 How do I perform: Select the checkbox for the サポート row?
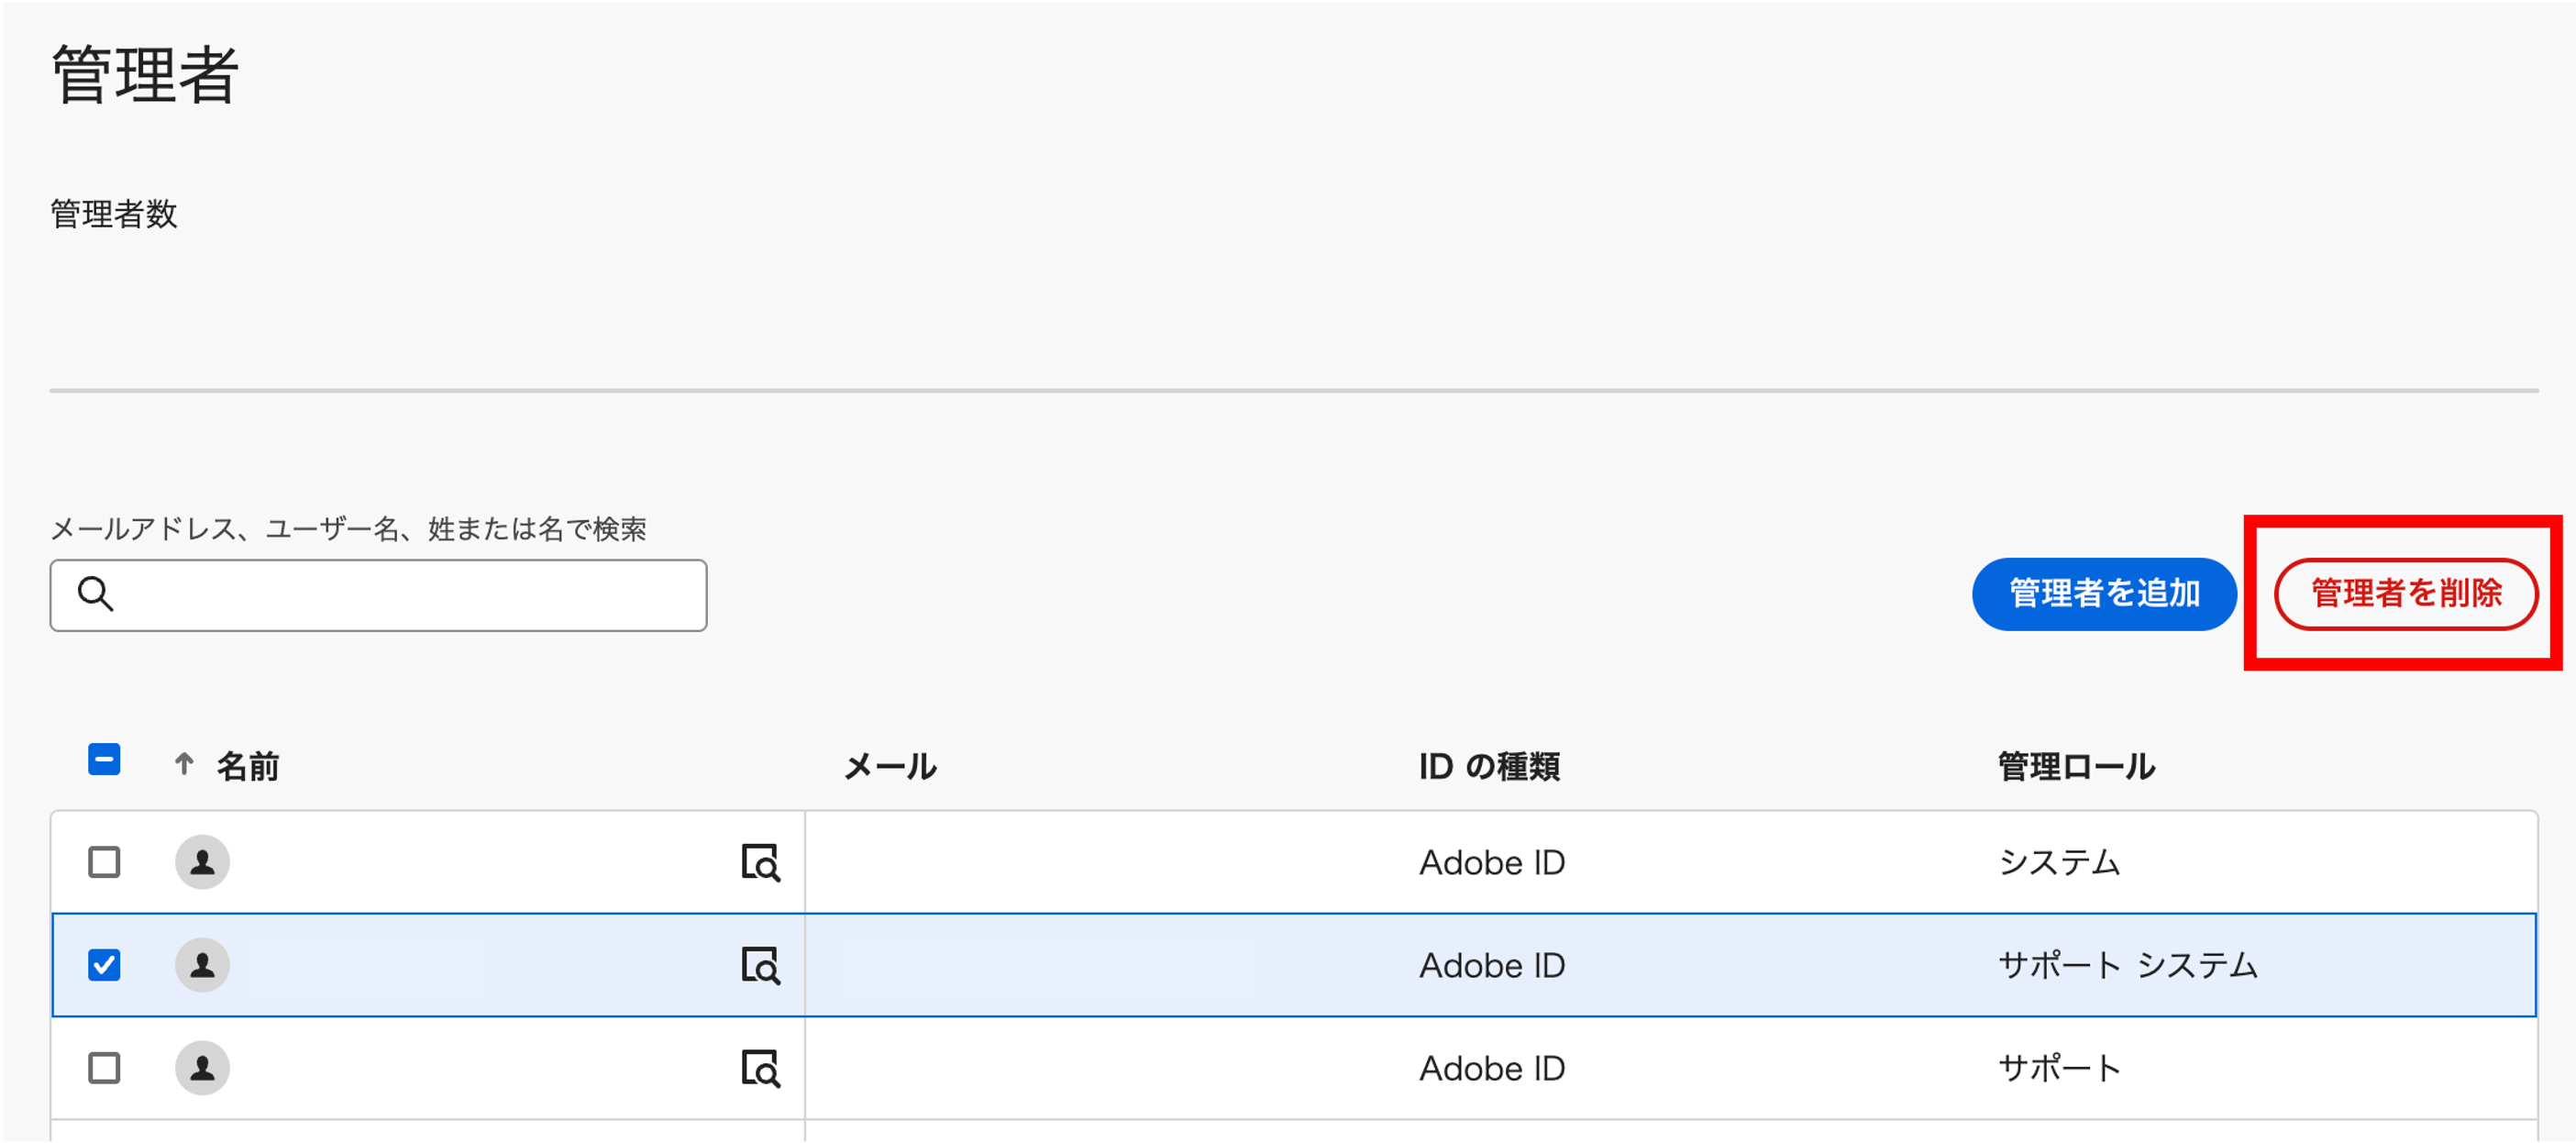tap(104, 1068)
